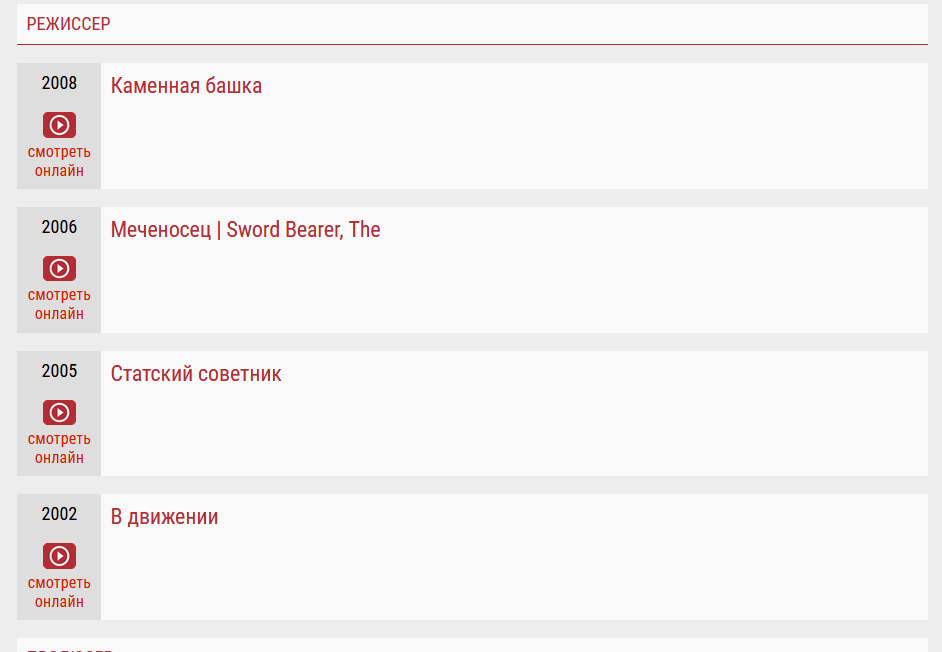Select the РЕЖИССЕР section heading
Viewport: 942px width, 652px height.
coord(68,24)
